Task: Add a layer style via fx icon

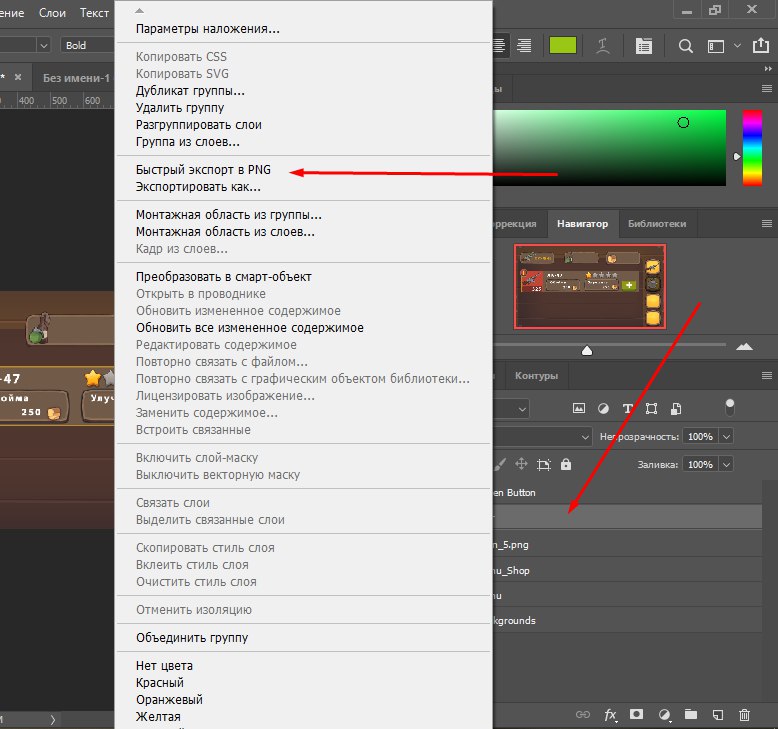Action: pos(610,715)
